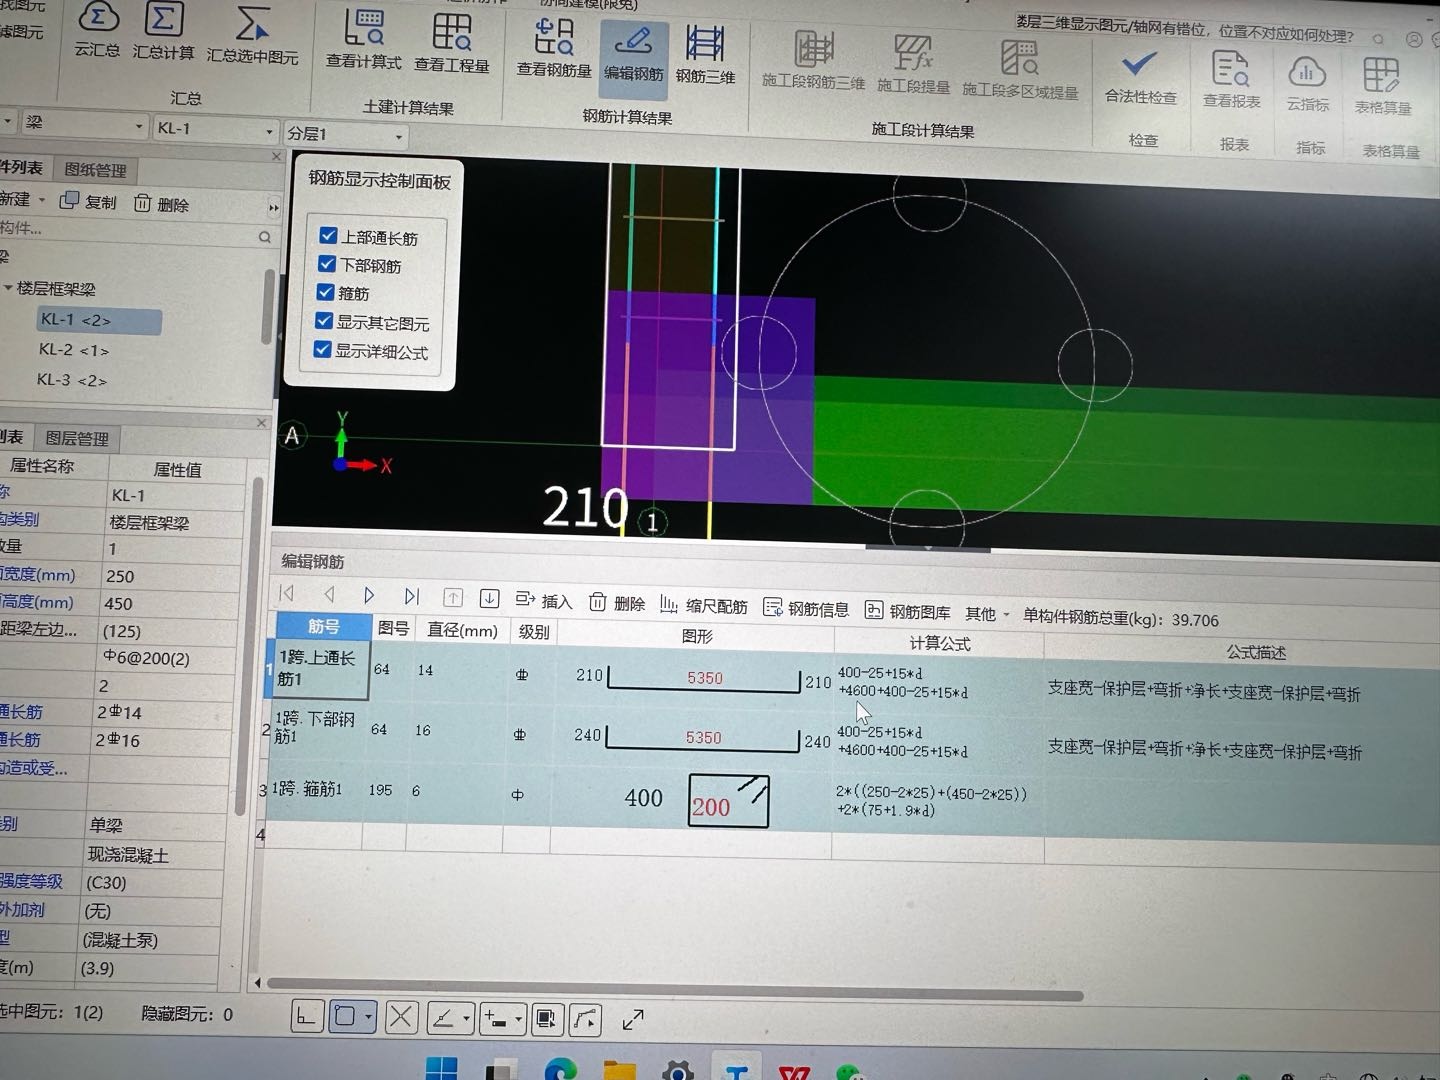Select KL-3 <2> in component tree
This screenshot has width=1440, height=1080.
[72, 380]
